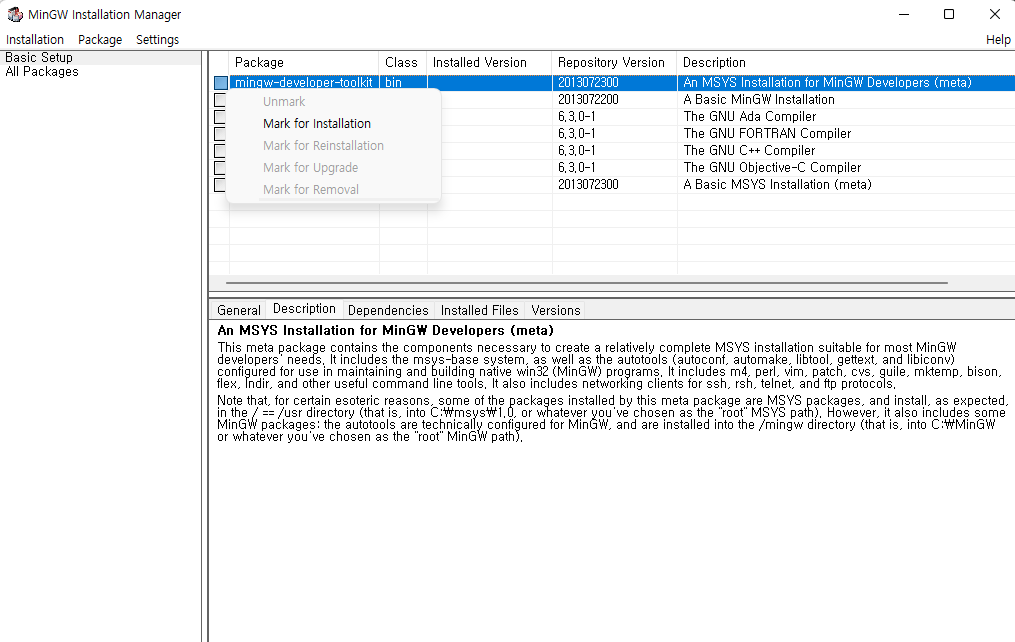The image size is (1015, 642).
Task: Close the MinGW Installation Manager window
Action: [995, 14]
